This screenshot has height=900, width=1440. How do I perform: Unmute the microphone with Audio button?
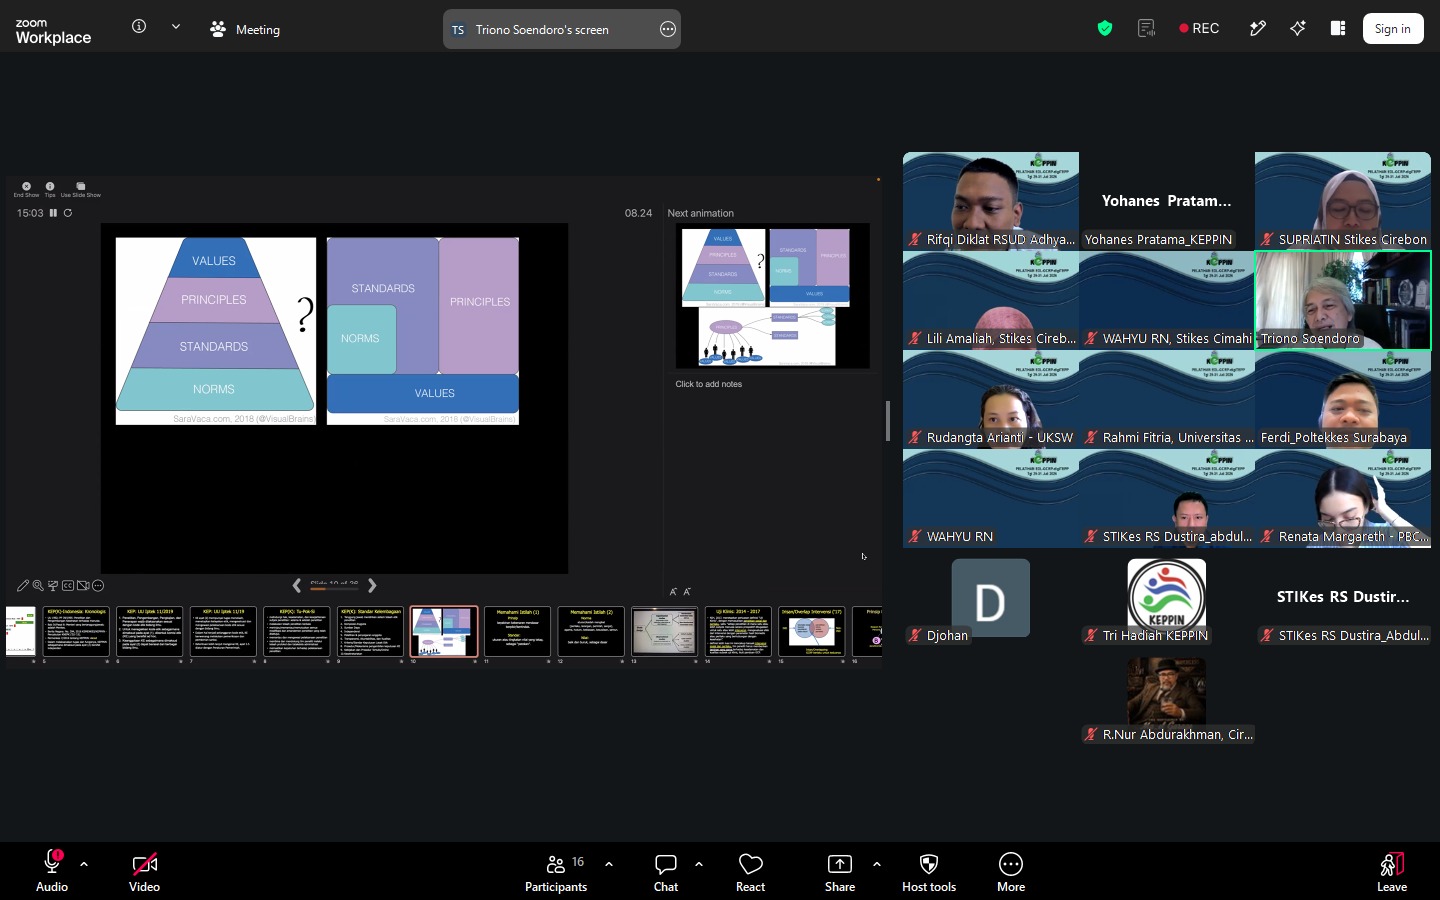pyautogui.click(x=52, y=871)
